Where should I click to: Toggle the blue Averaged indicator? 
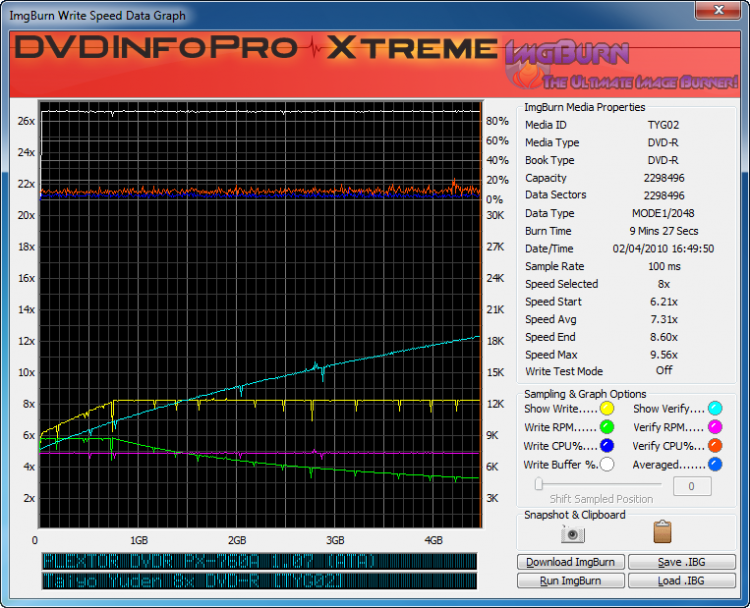point(715,465)
